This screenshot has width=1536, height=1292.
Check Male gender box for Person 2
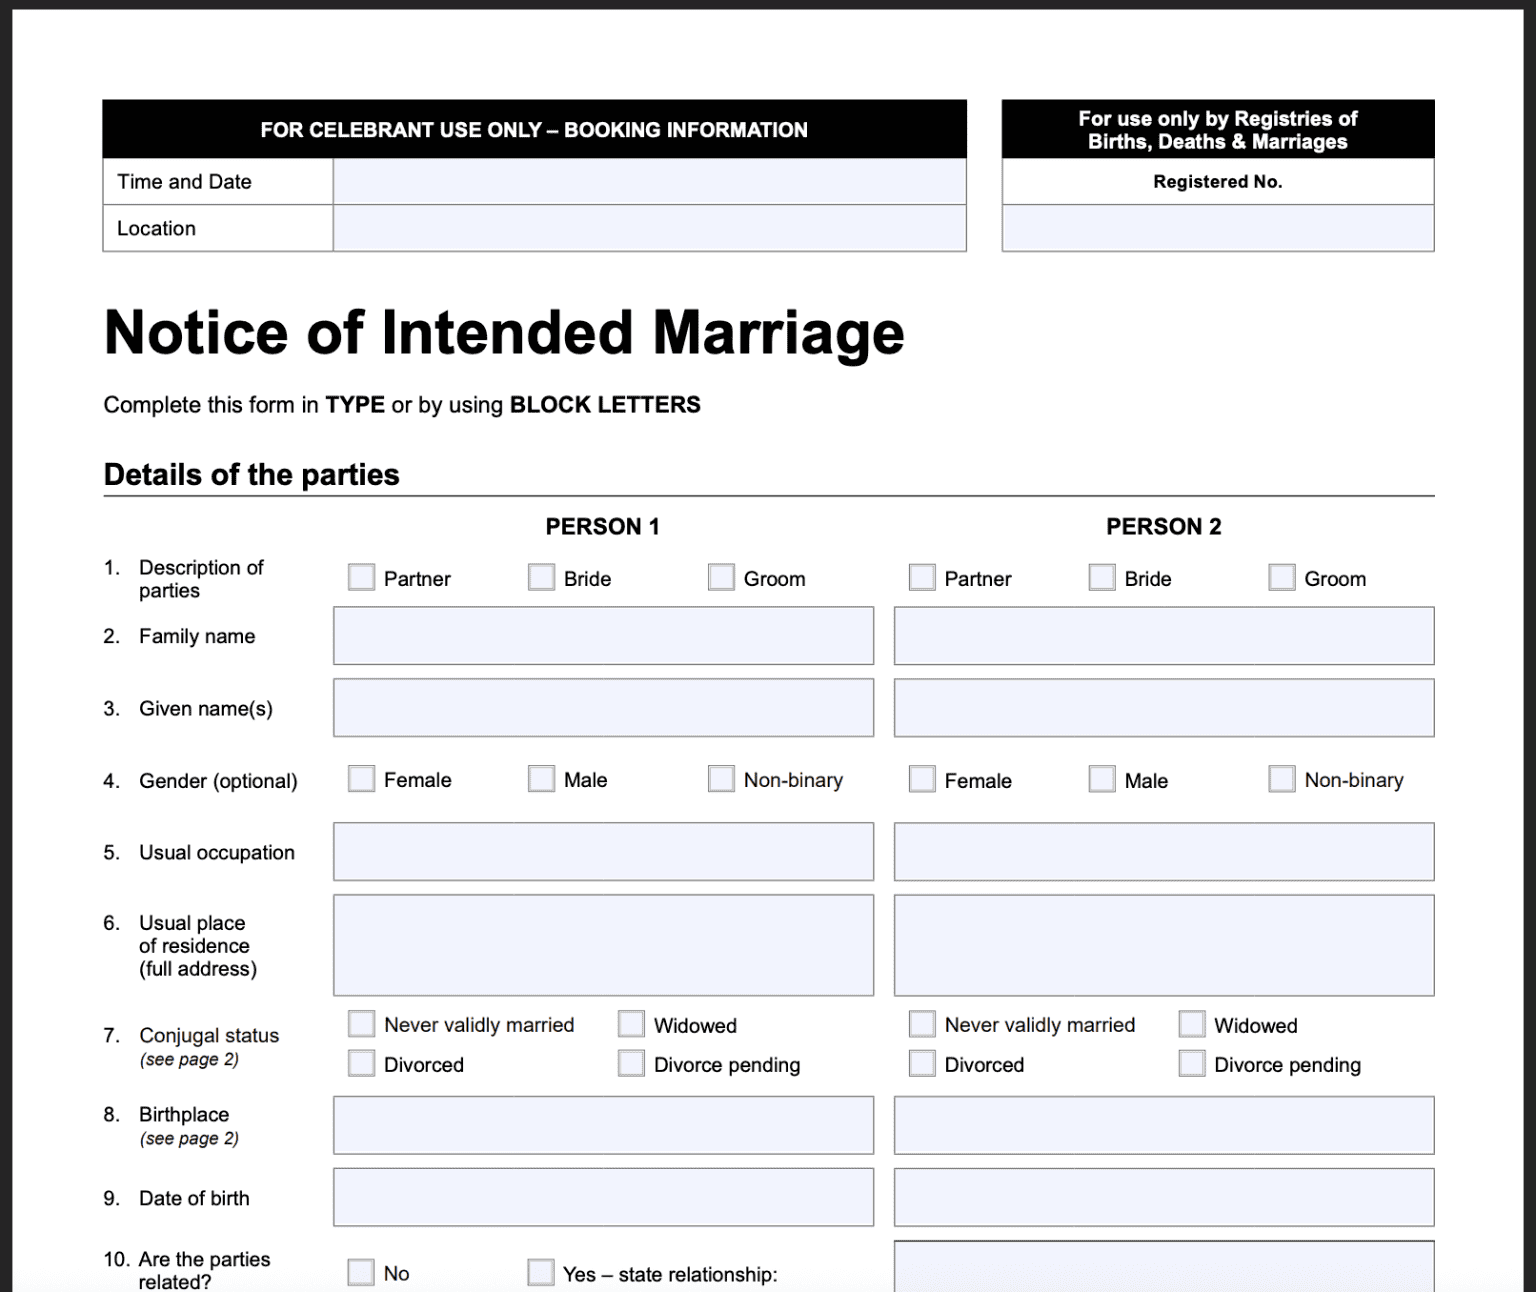tap(1102, 779)
